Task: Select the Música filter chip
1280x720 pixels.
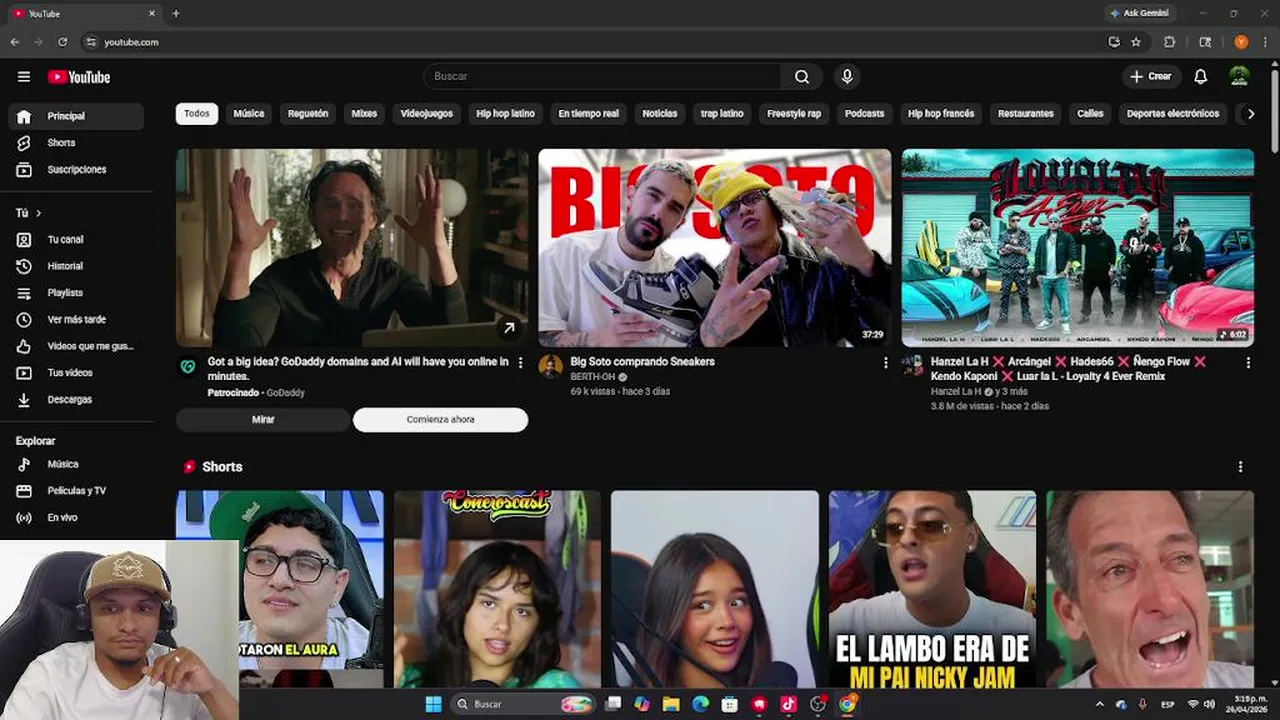Action: tap(249, 114)
